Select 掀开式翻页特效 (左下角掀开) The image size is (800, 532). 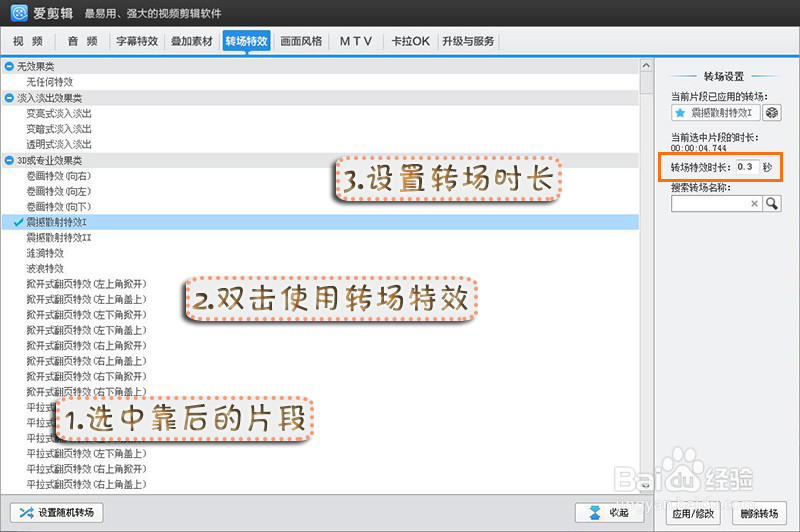tap(86, 315)
